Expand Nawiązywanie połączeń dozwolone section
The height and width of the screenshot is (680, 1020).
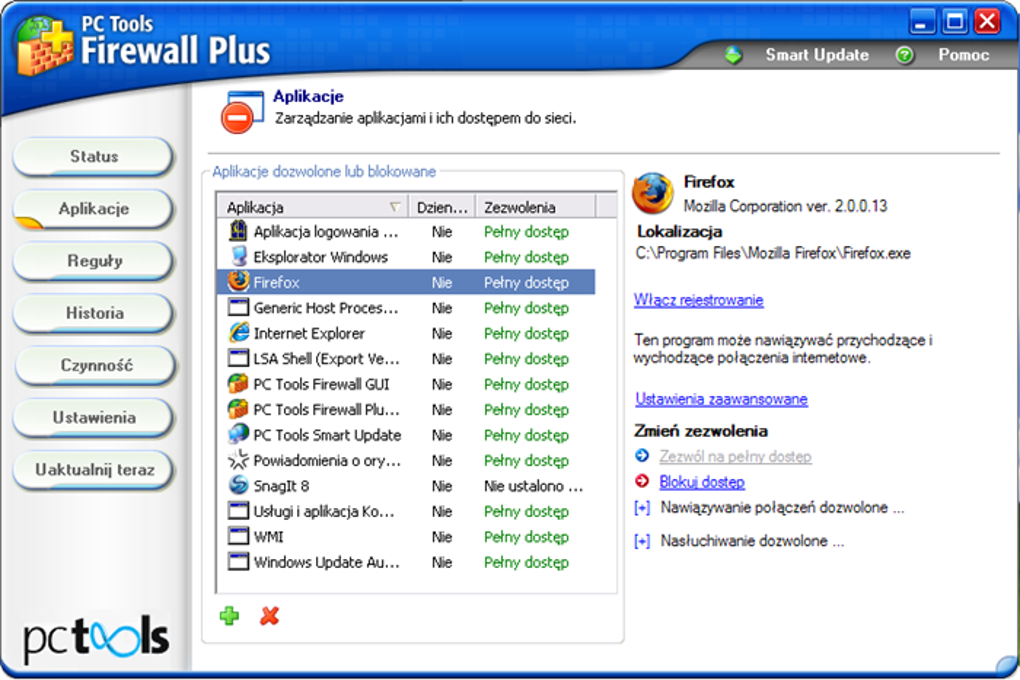[642, 508]
